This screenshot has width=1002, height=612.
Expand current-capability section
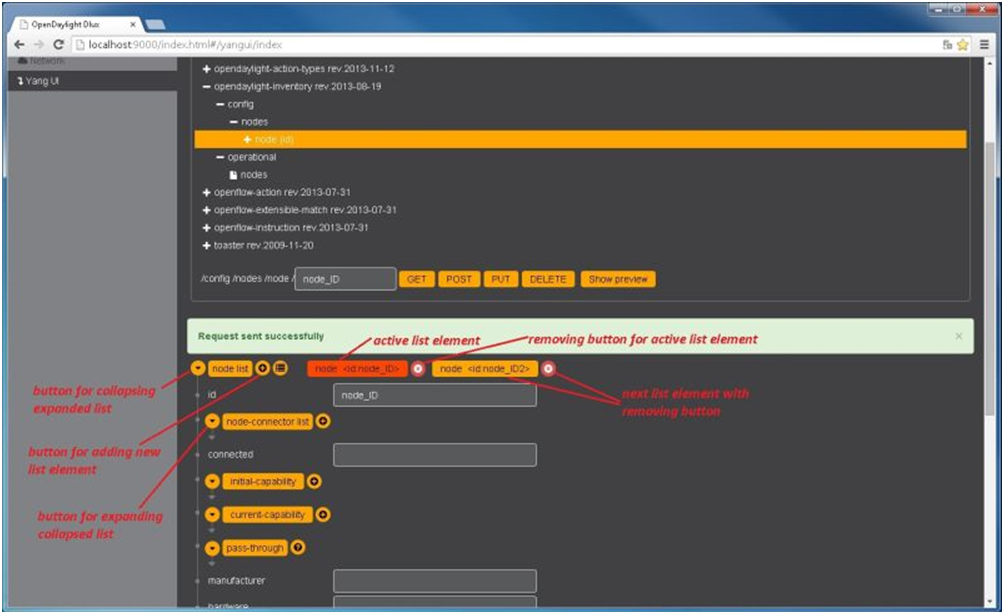point(212,514)
